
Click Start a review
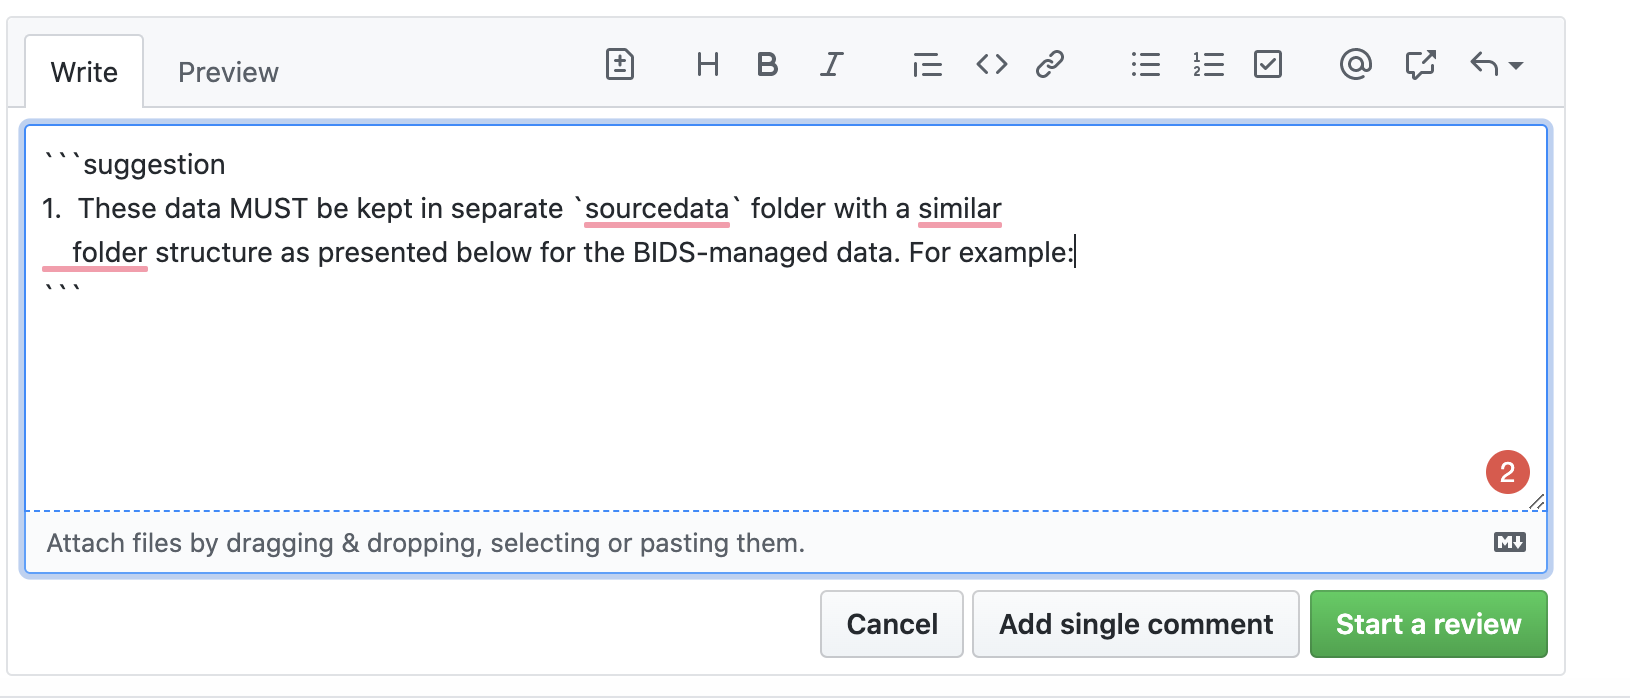pyautogui.click(x=1428, y=624)
